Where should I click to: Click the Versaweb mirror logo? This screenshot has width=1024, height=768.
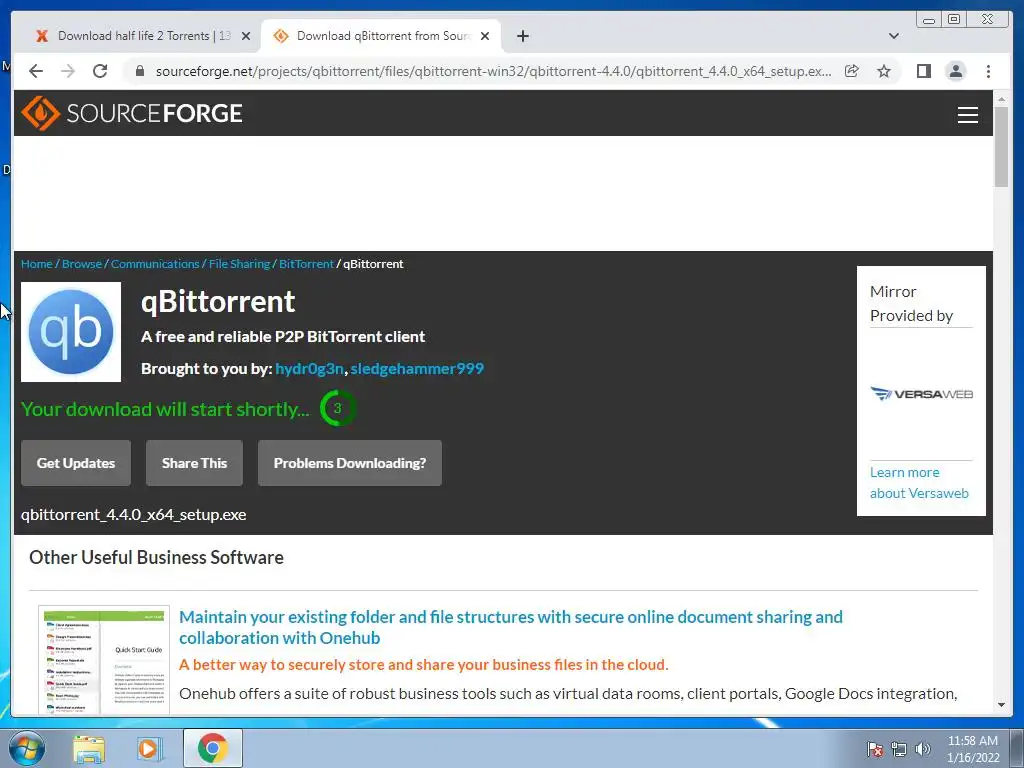pyautogui.click(x=921, y=394)
